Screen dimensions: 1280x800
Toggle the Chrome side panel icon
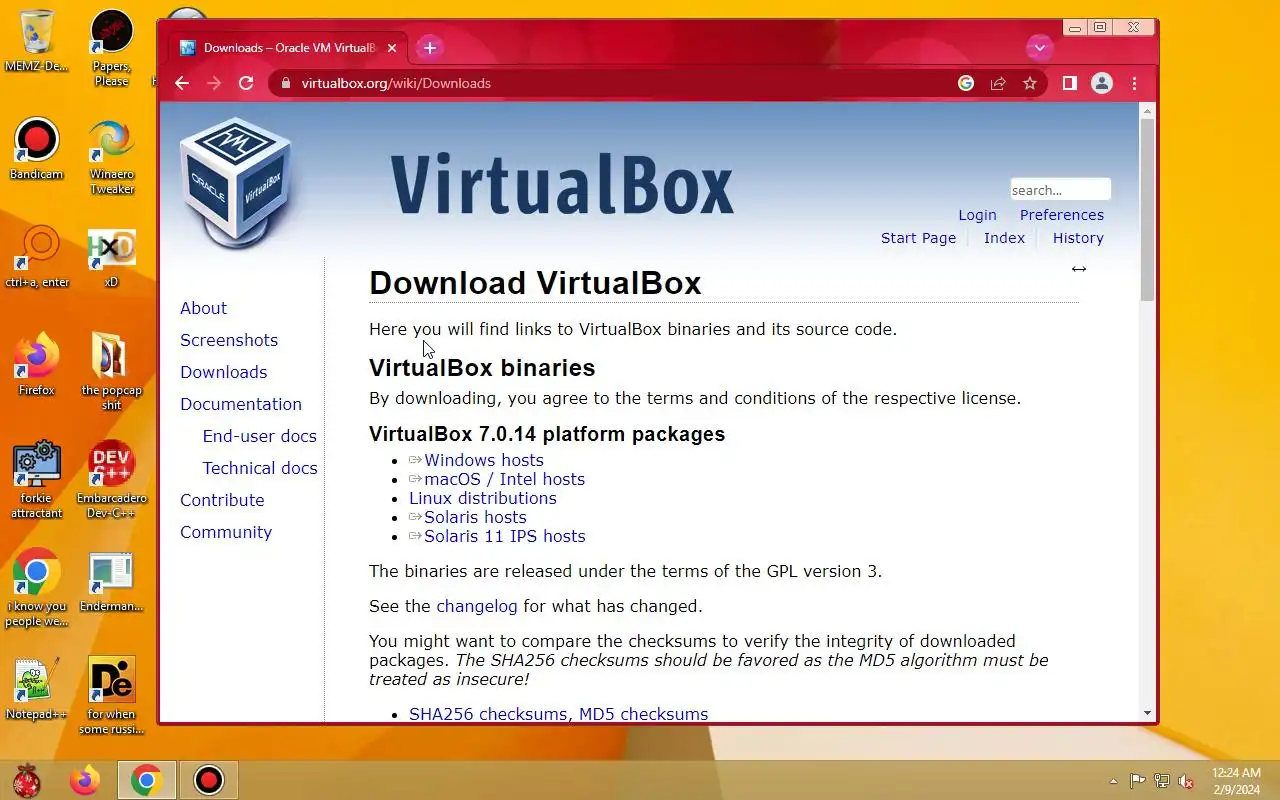pyautogui.click(x=1069, y=83)
